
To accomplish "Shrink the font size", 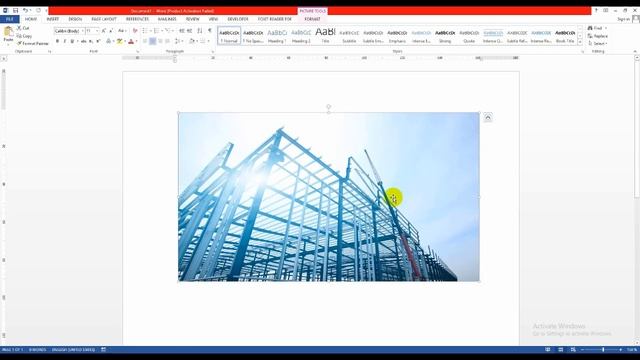I will coord(111,31).
